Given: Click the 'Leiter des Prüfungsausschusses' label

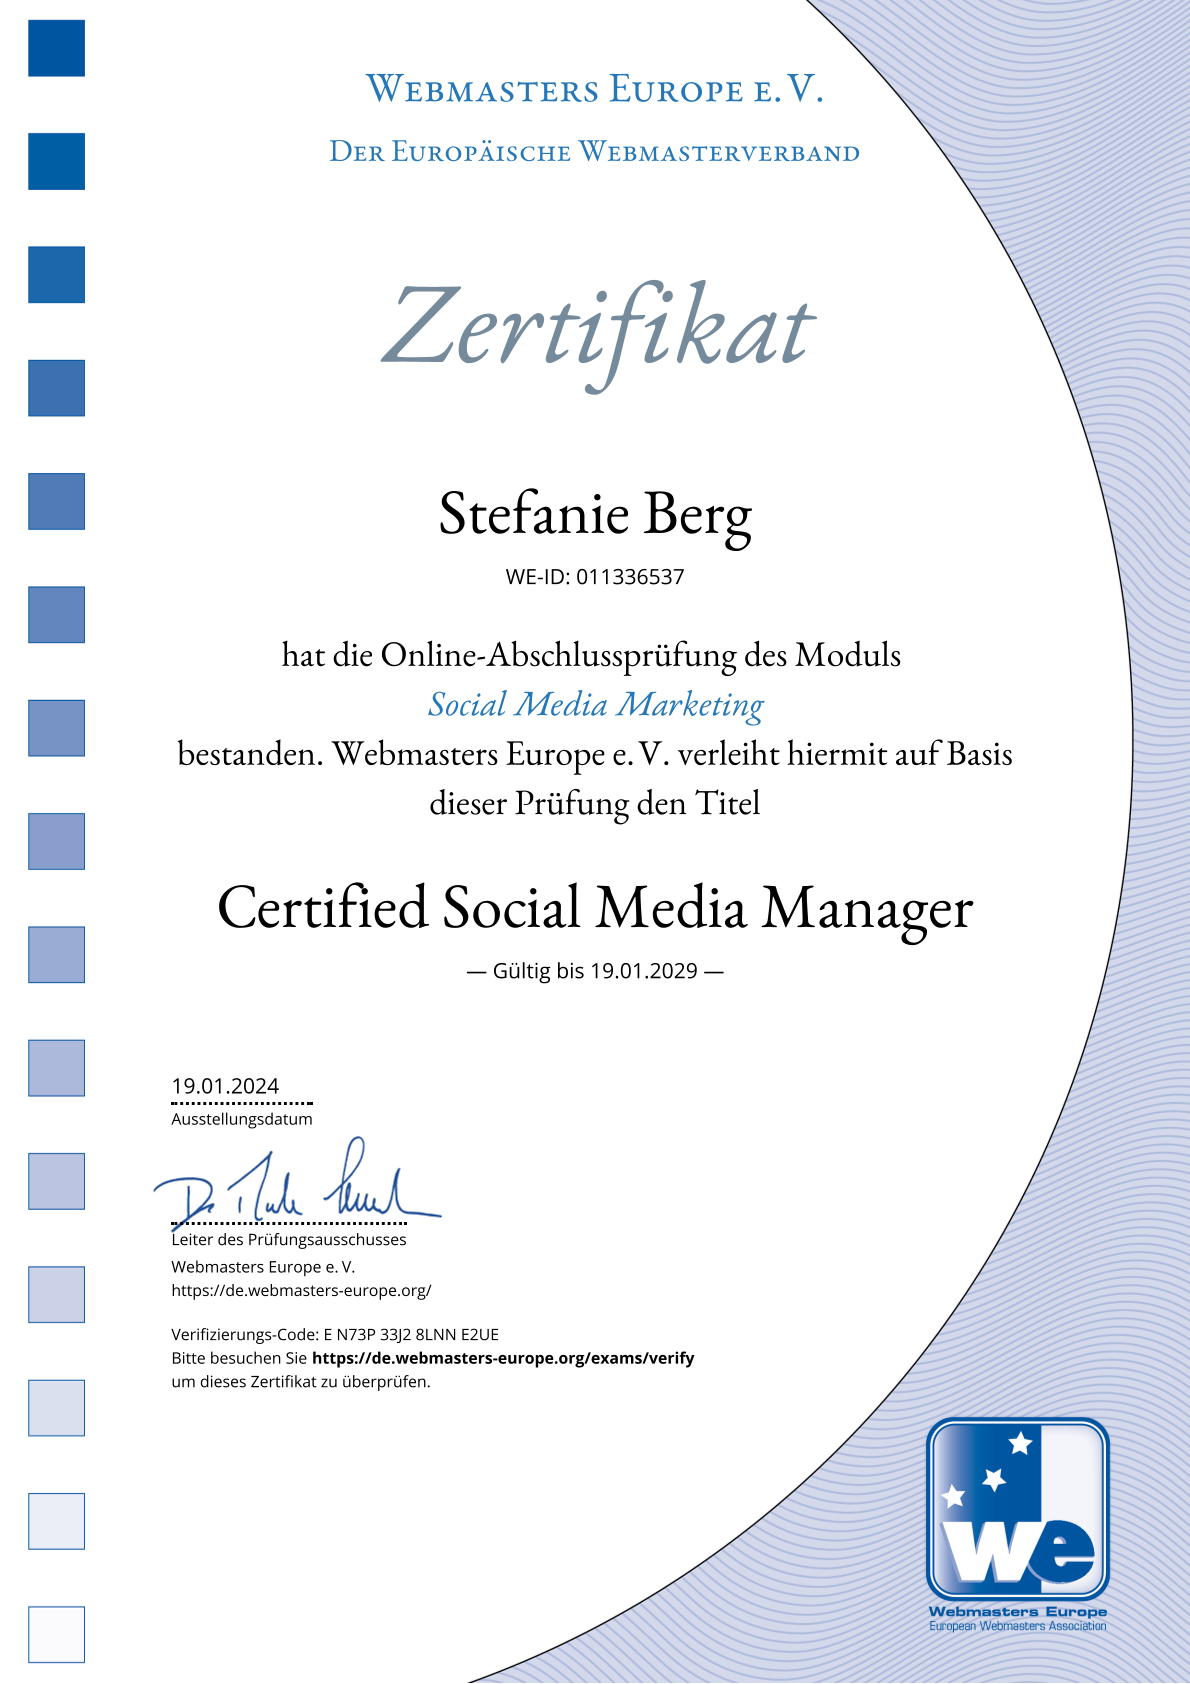Looking at the screenshot, I should click(289, 1239).
